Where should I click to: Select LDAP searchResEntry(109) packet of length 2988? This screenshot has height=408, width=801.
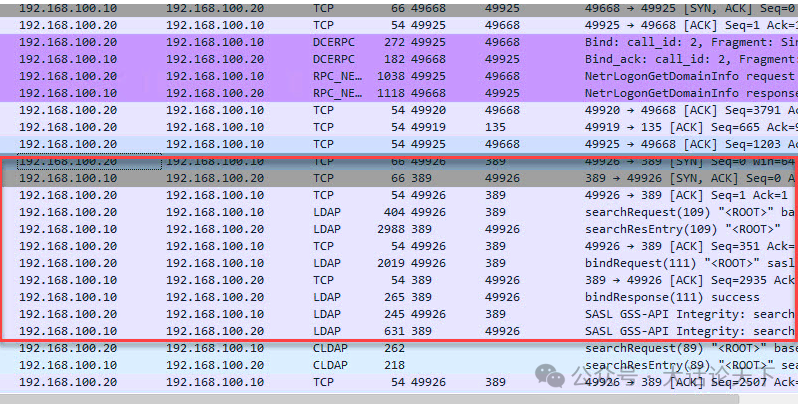pos(400,229)
